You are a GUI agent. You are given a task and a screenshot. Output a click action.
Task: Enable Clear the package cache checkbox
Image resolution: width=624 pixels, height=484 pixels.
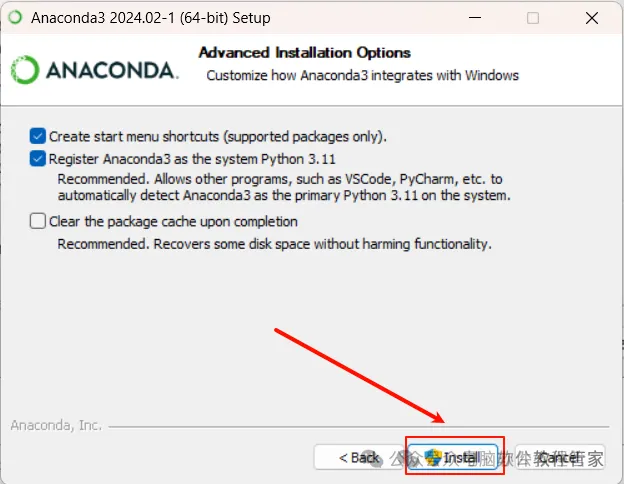tap(37, 221)
